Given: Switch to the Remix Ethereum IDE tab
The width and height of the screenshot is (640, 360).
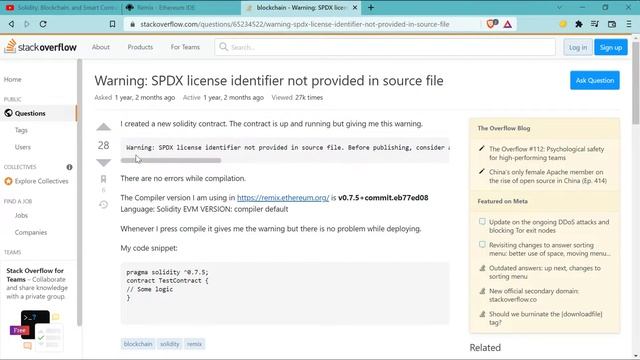Looking at the screenshot, I should click(x=182, y=7).
